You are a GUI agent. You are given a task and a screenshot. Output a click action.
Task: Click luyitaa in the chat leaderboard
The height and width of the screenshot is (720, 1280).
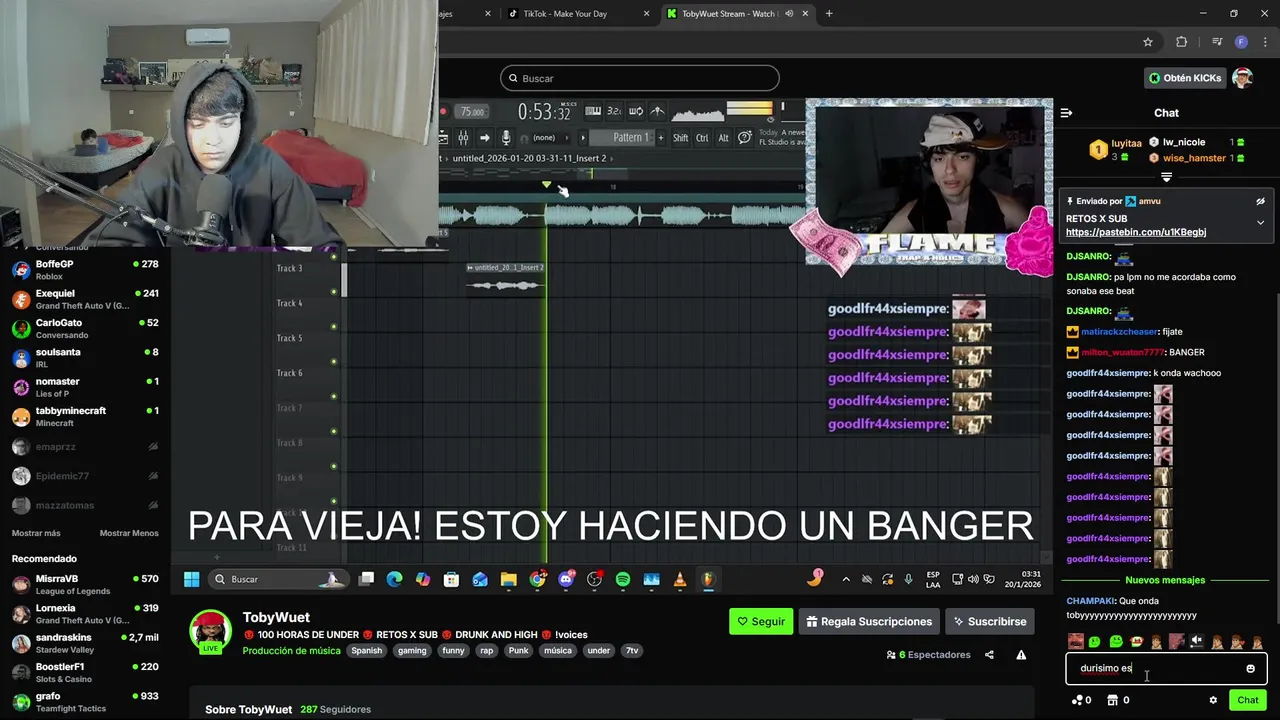(x=1125, y=143)
